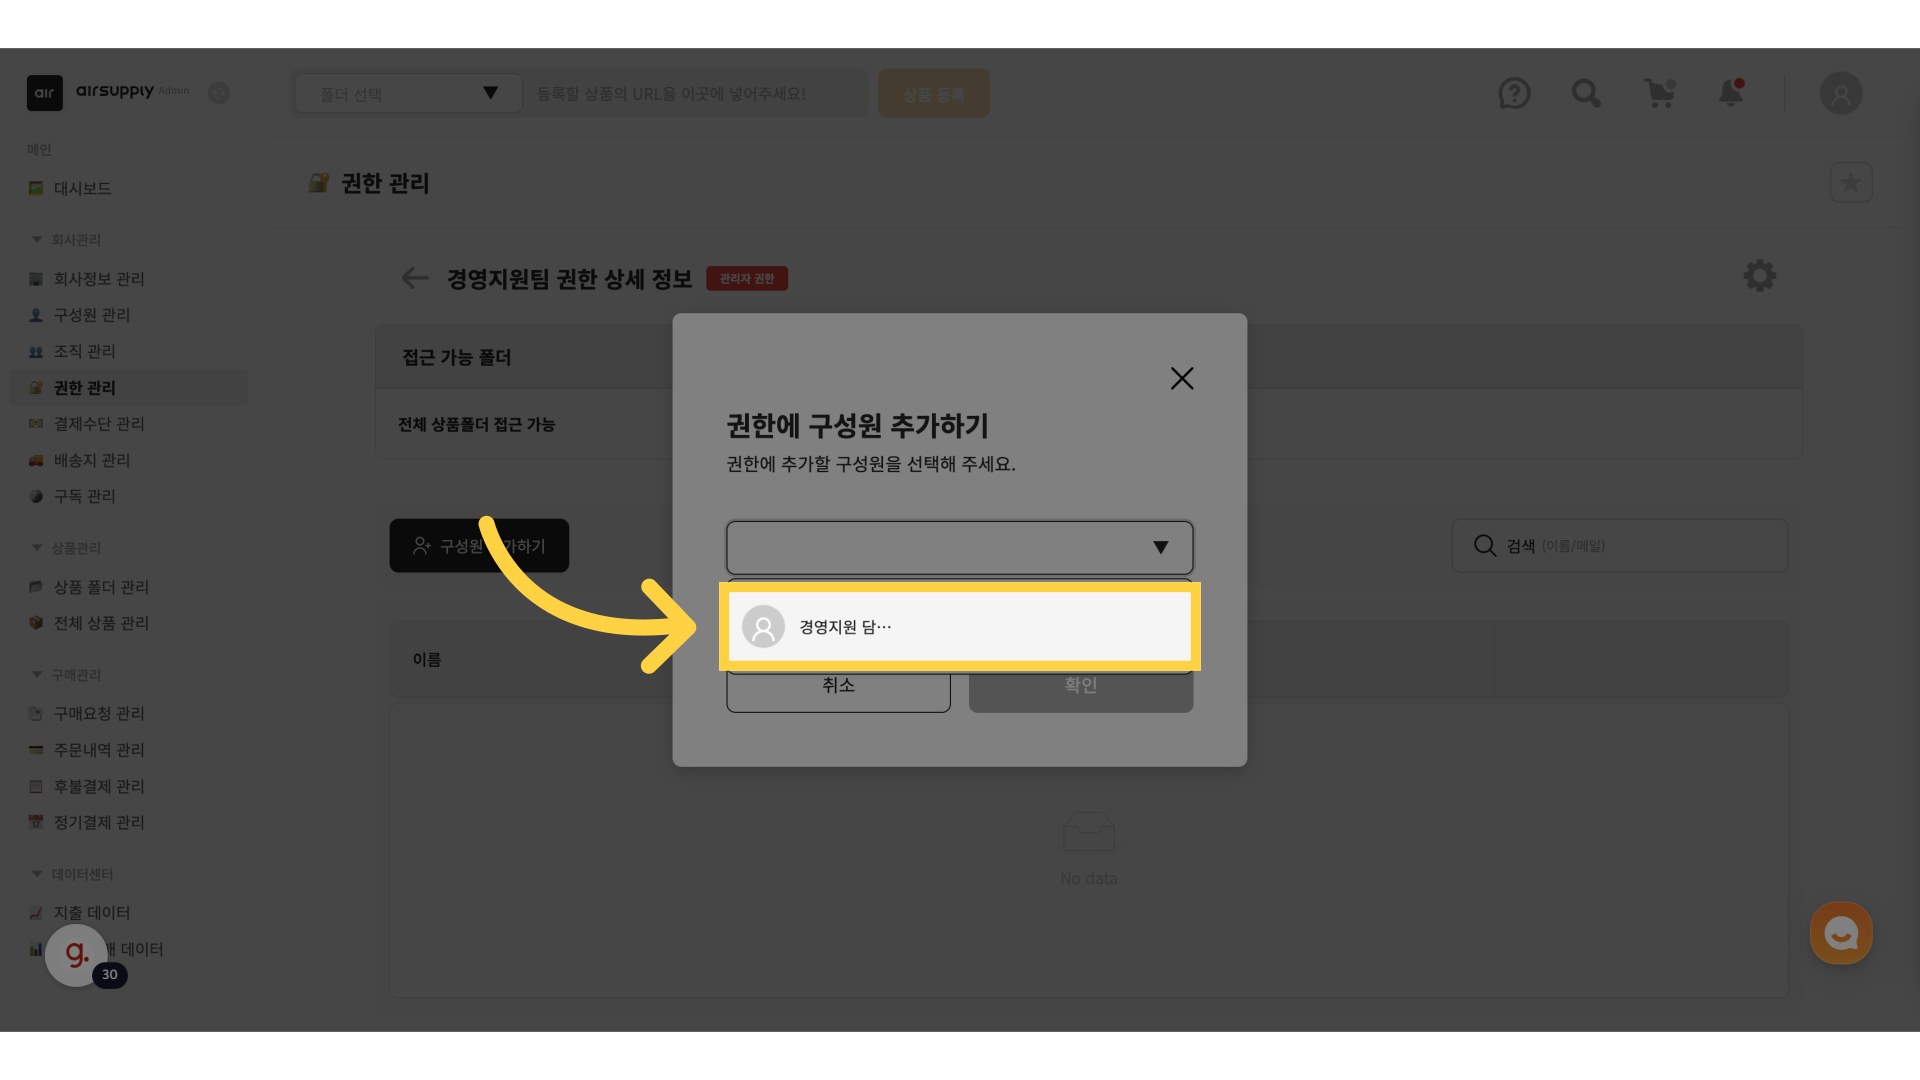Click the help question mark icon
The width and height of the screenshot is (1920, 1080).
pos(1514,94)
